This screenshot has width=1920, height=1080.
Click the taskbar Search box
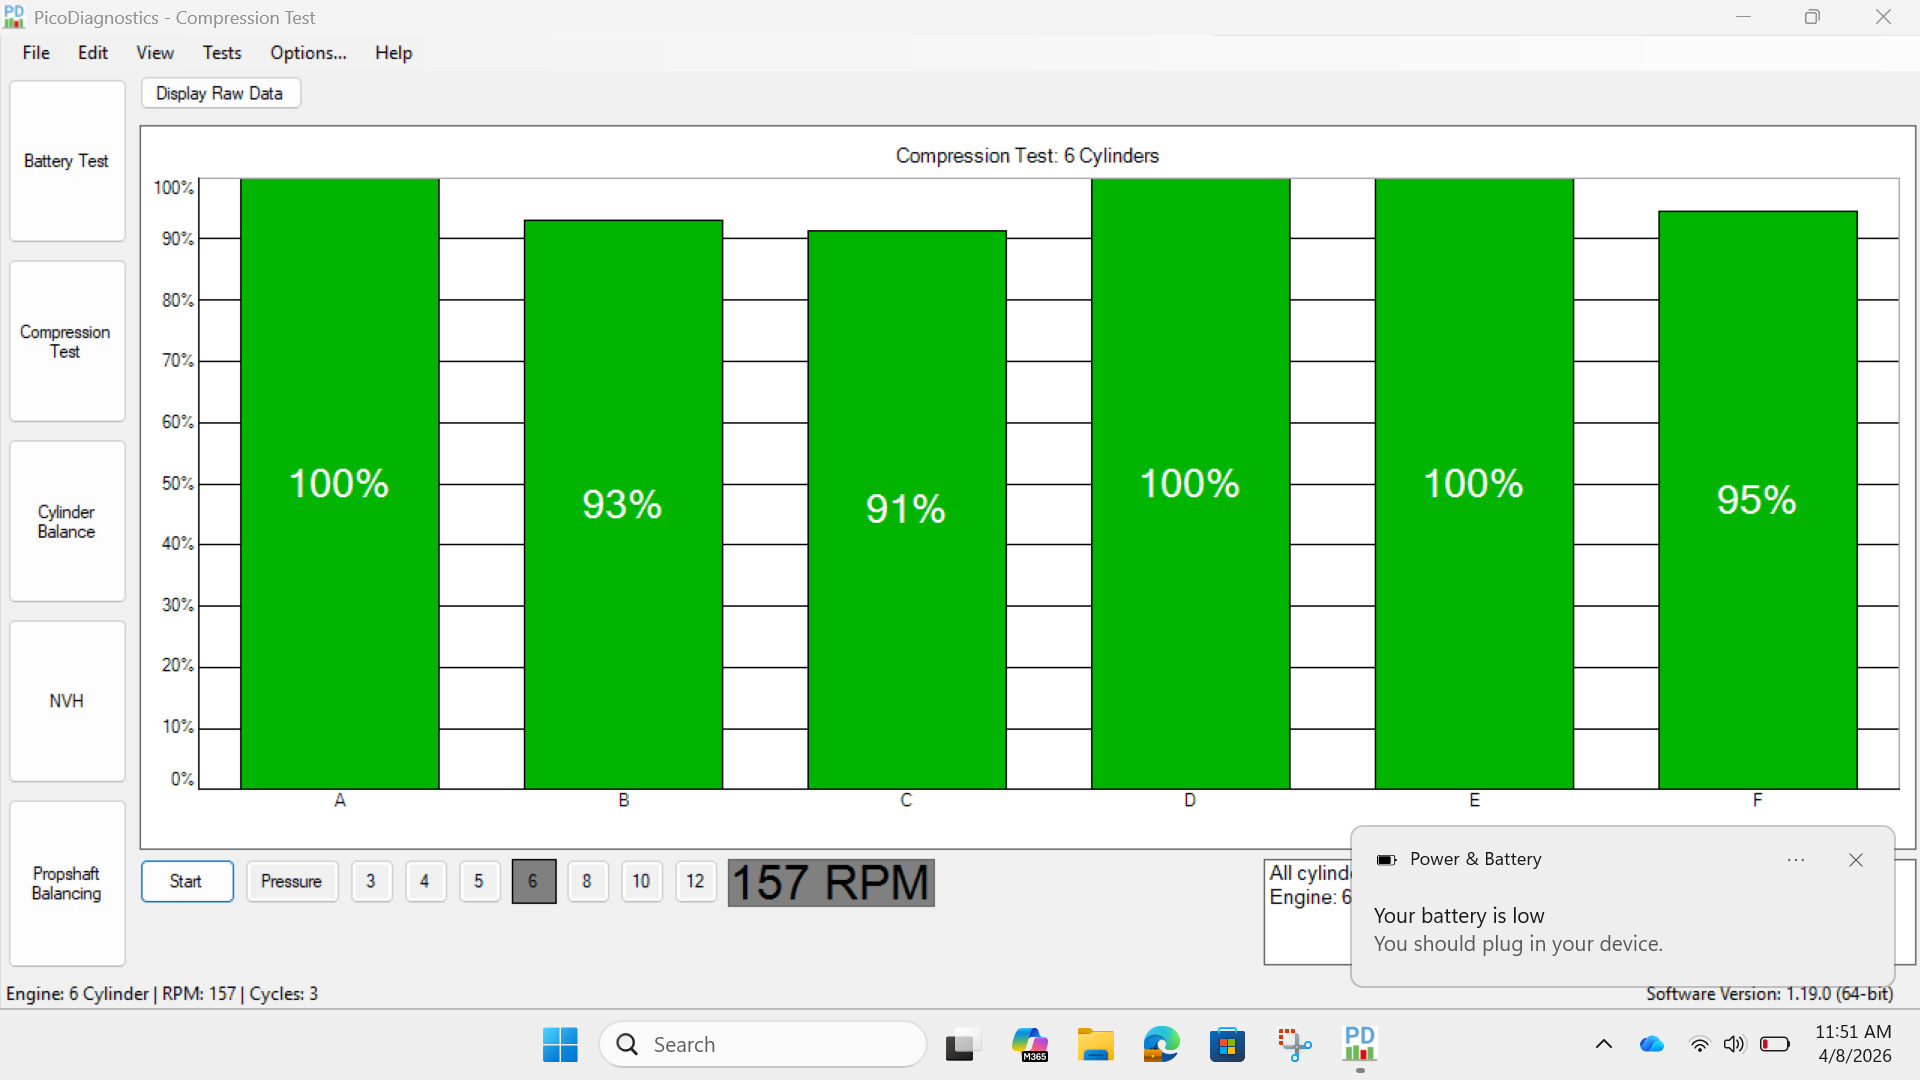pyautogui.click(x=763, y=1045)
